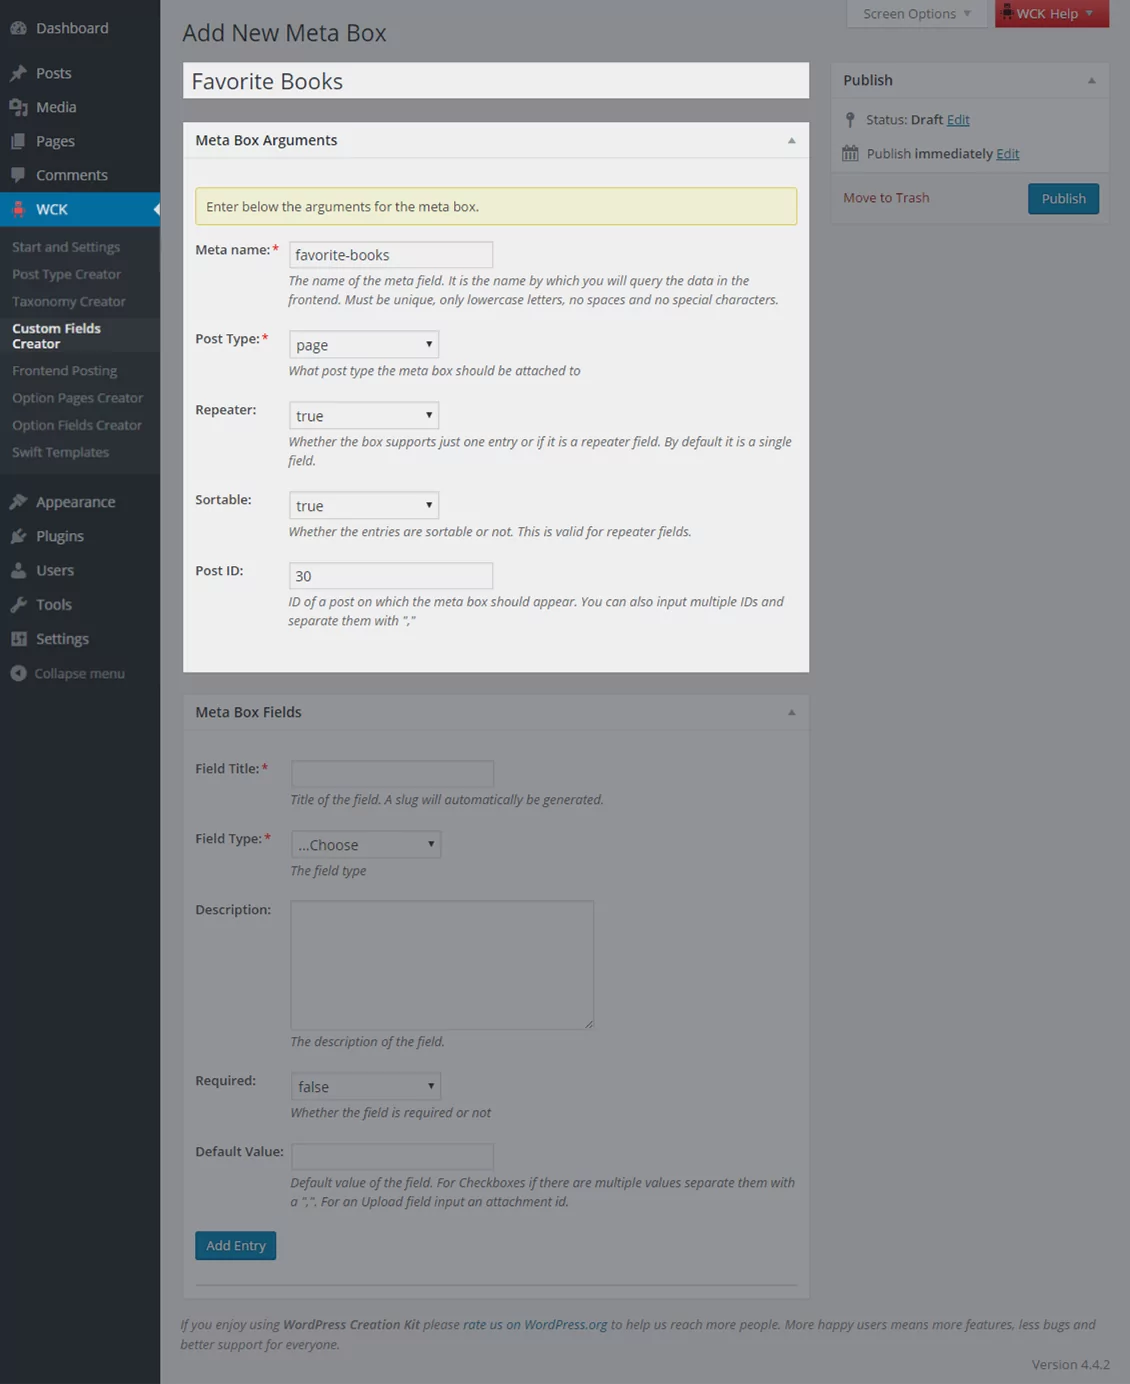Collapse the Meta Box Arguments panel
Screen dimensions: 1130x1384
[791, 140]
